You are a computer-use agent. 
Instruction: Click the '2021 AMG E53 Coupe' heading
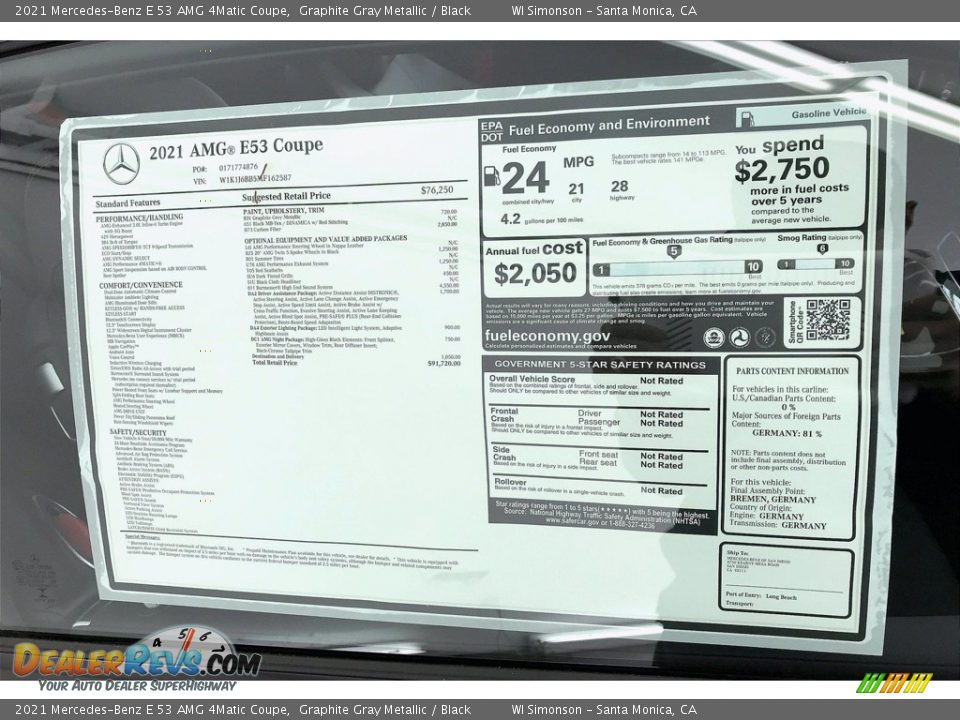click(236, 148)
